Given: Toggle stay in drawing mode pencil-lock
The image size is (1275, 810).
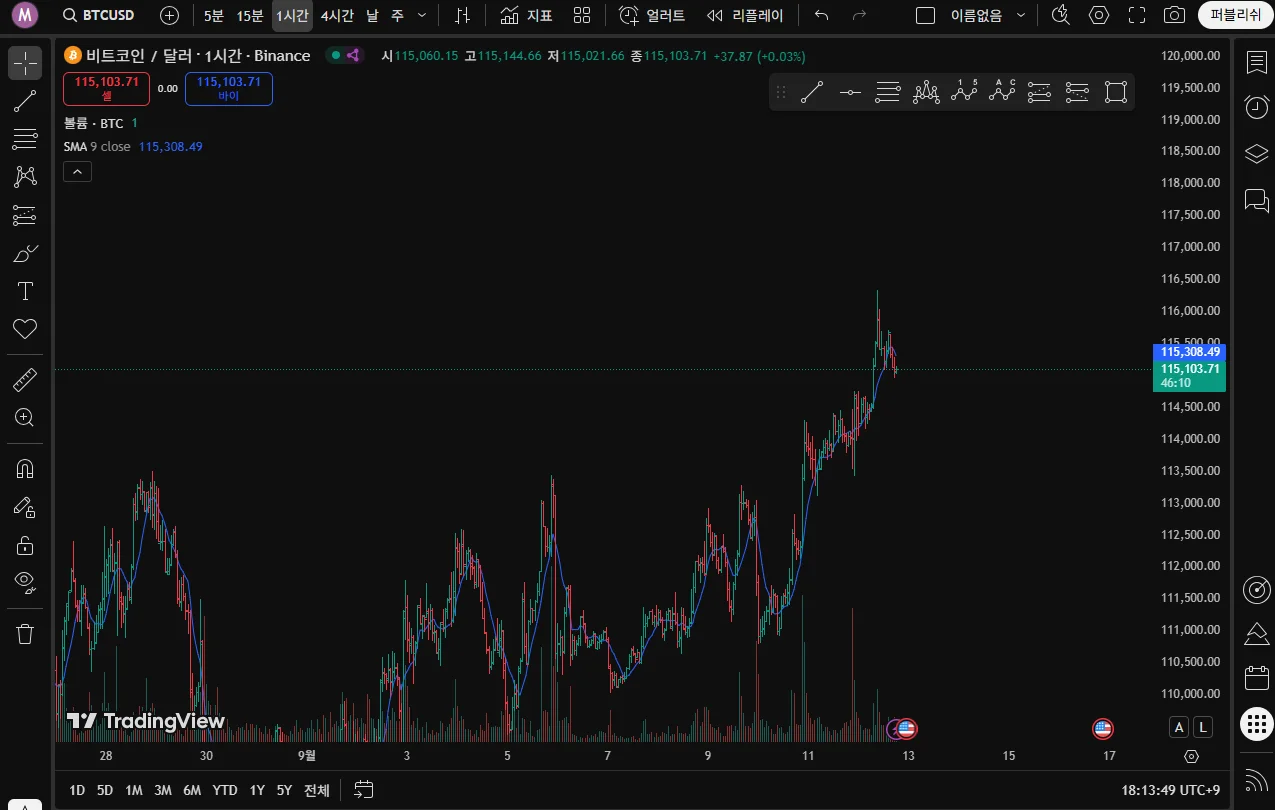Looking at the screenshot, I should [x=25, y=507].
